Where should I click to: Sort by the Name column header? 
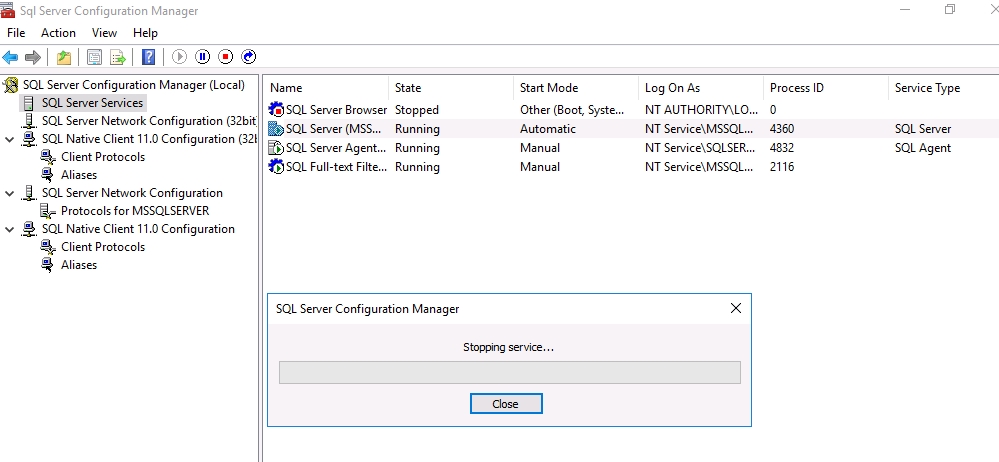327,88
